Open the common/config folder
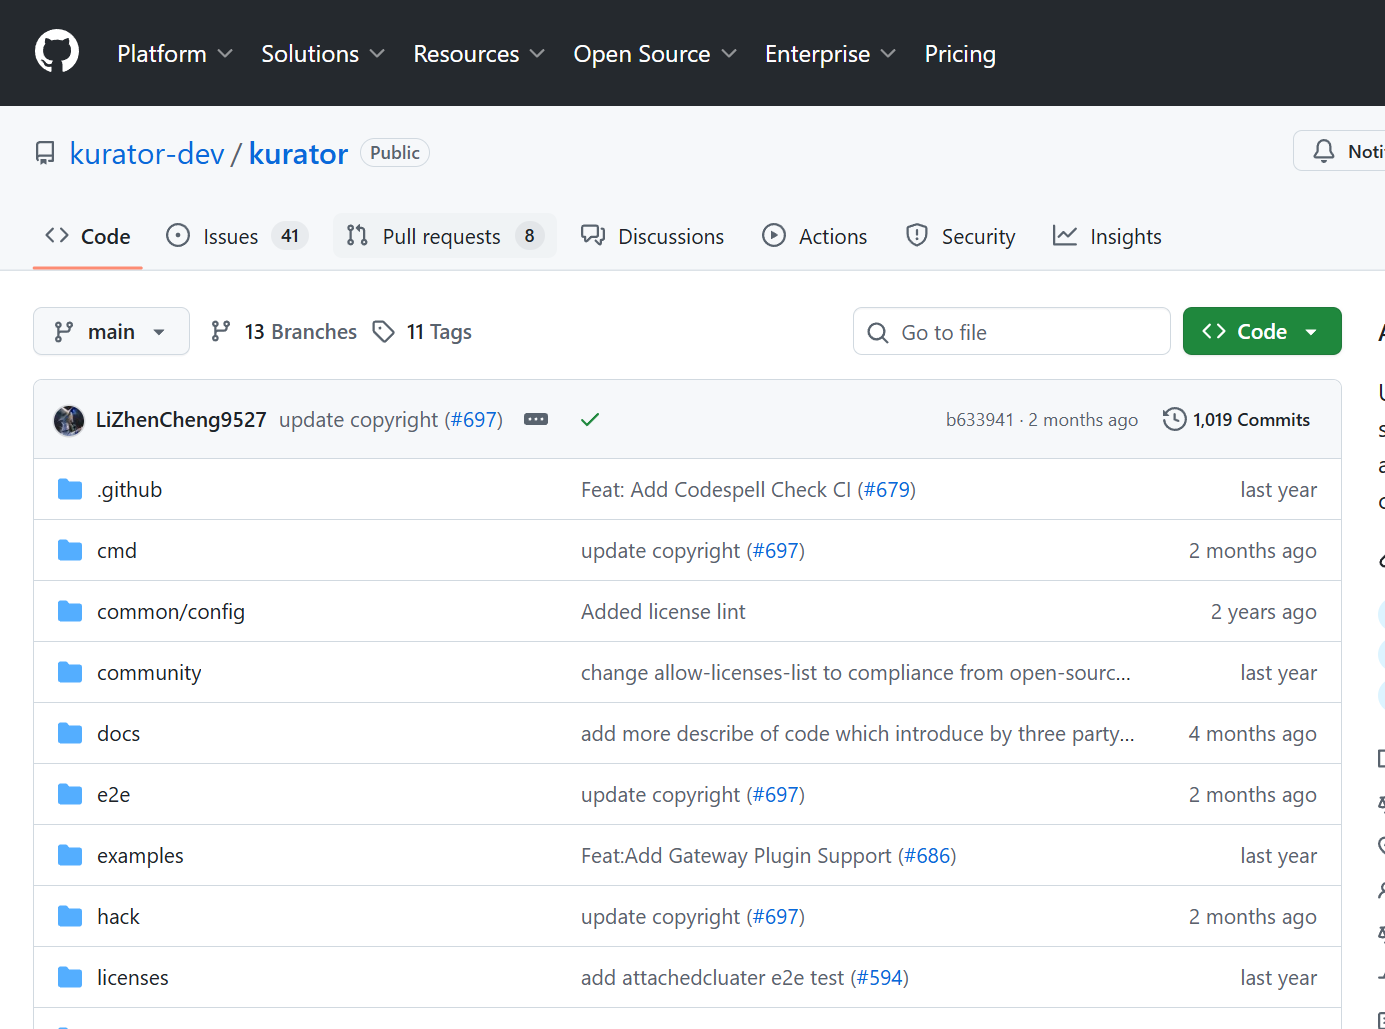1385x1029 pixels. [171, 612]
